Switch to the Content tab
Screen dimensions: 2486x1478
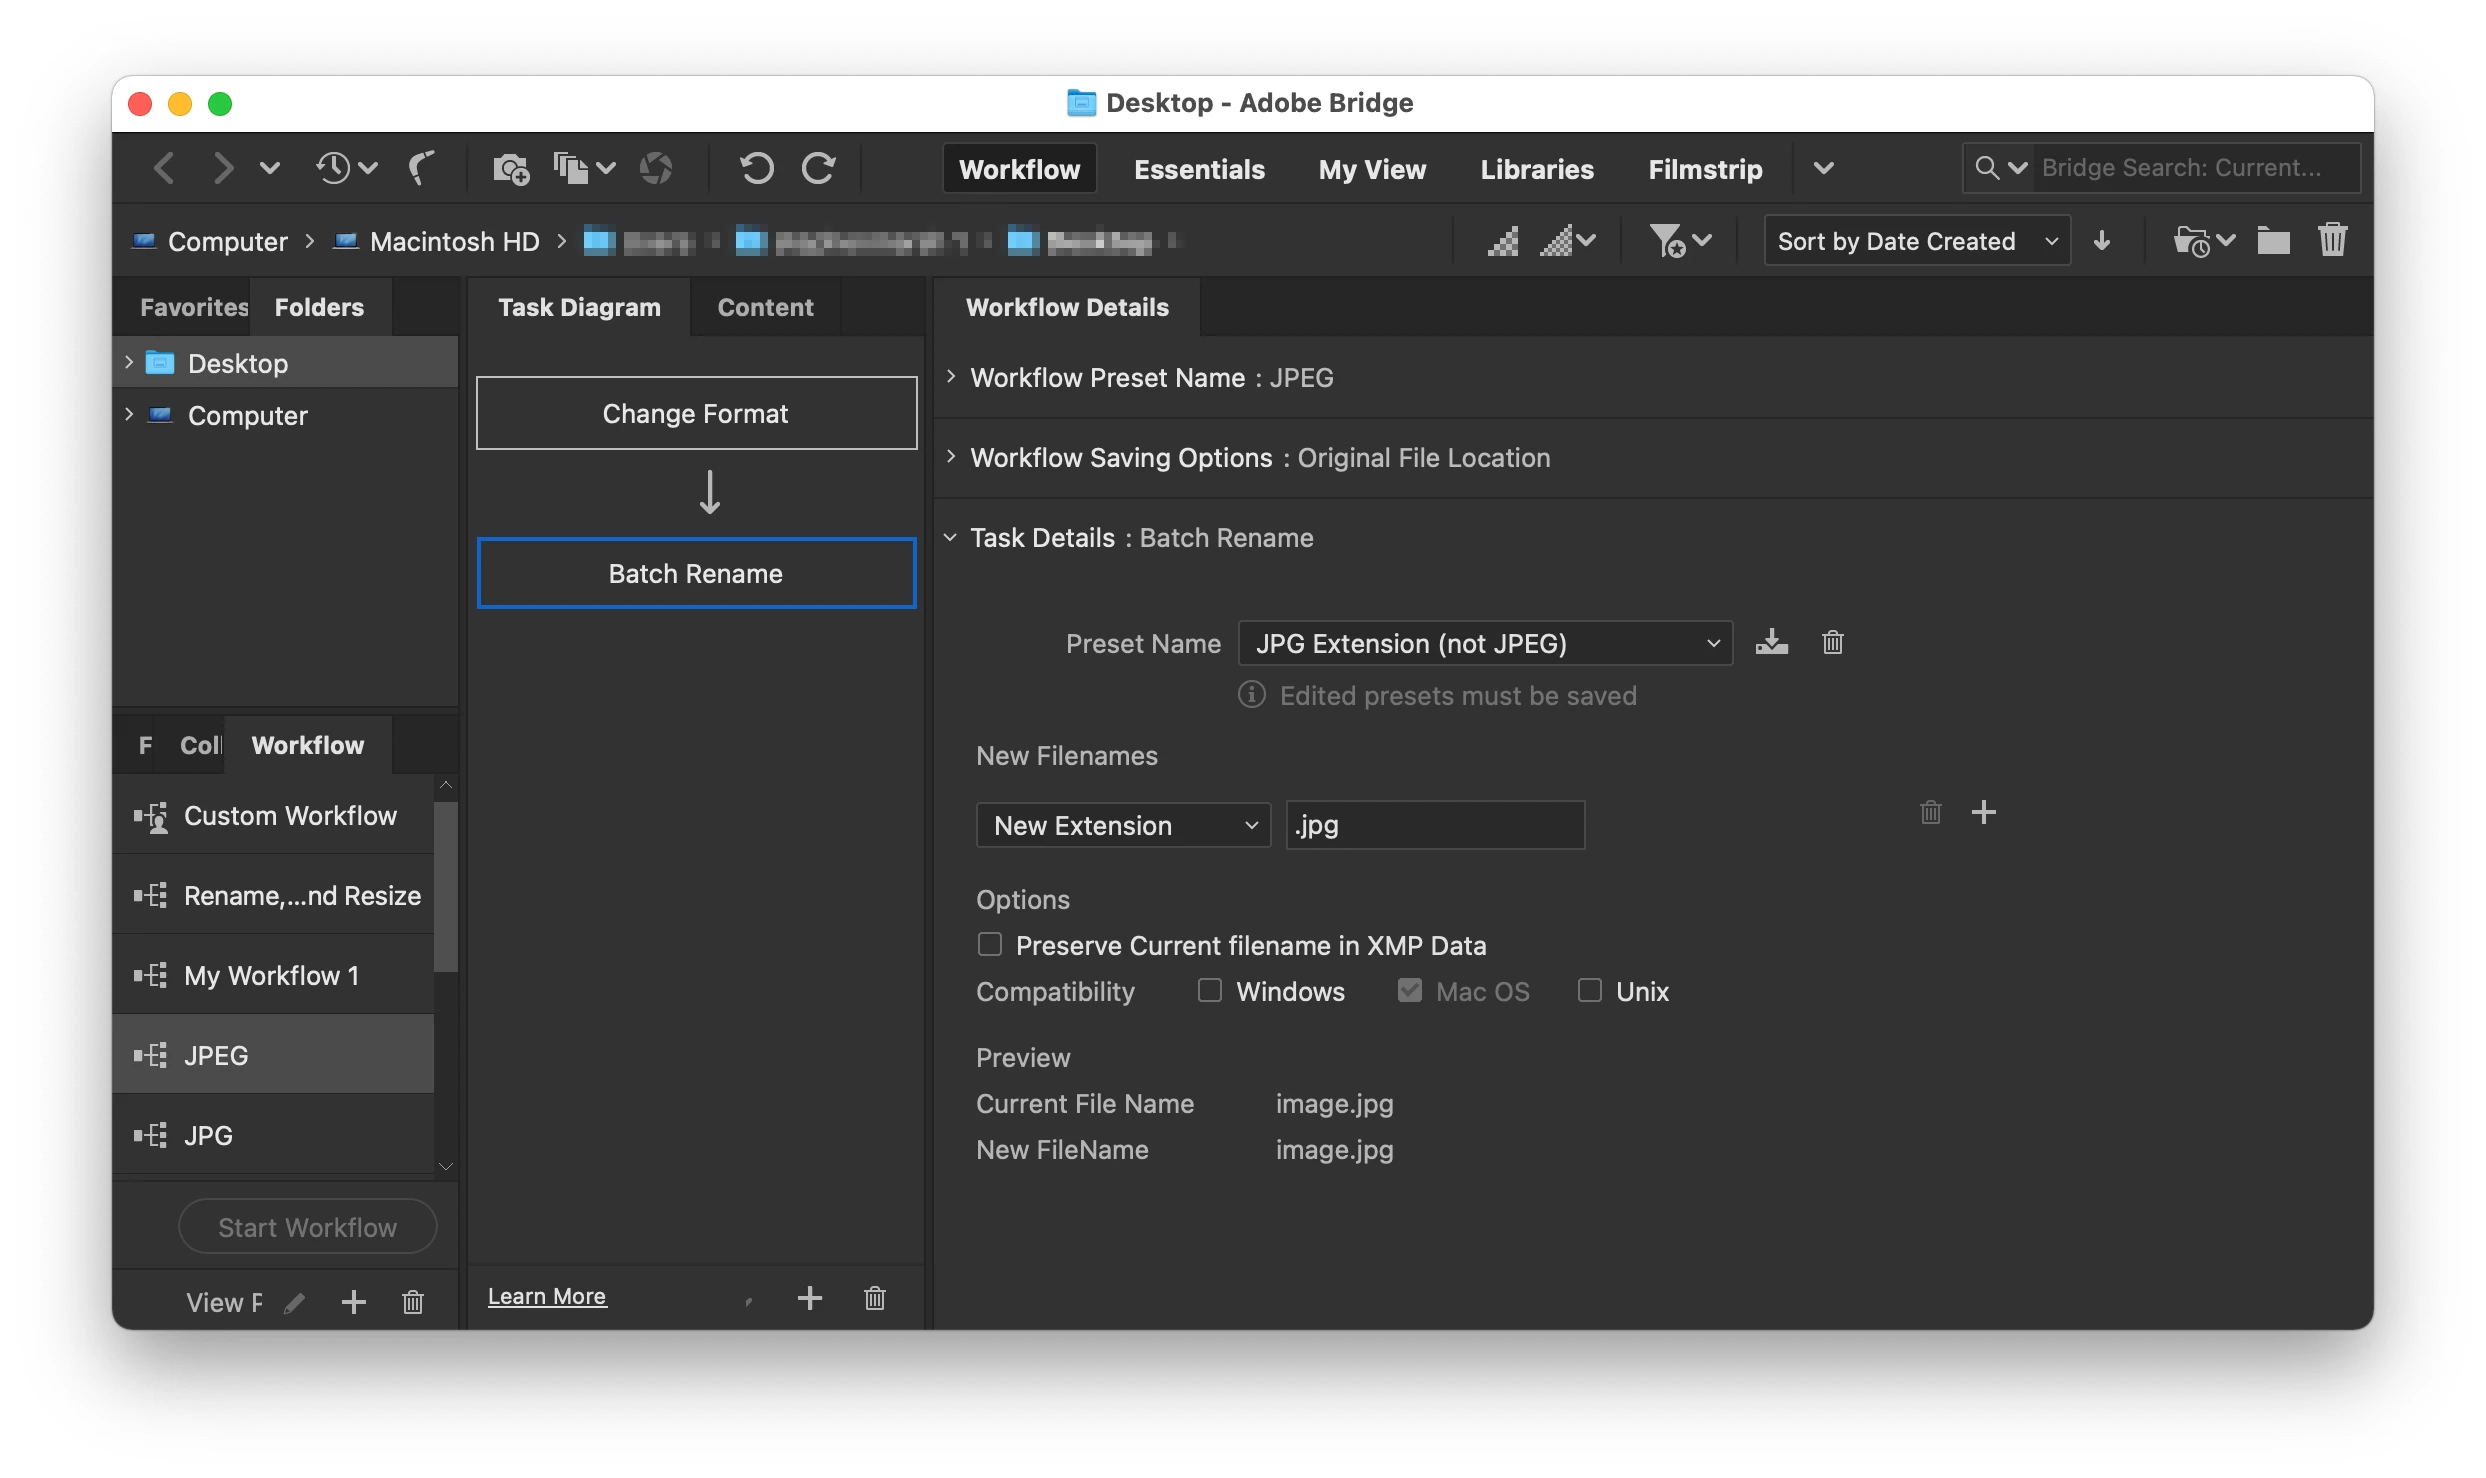coord(765,307)
